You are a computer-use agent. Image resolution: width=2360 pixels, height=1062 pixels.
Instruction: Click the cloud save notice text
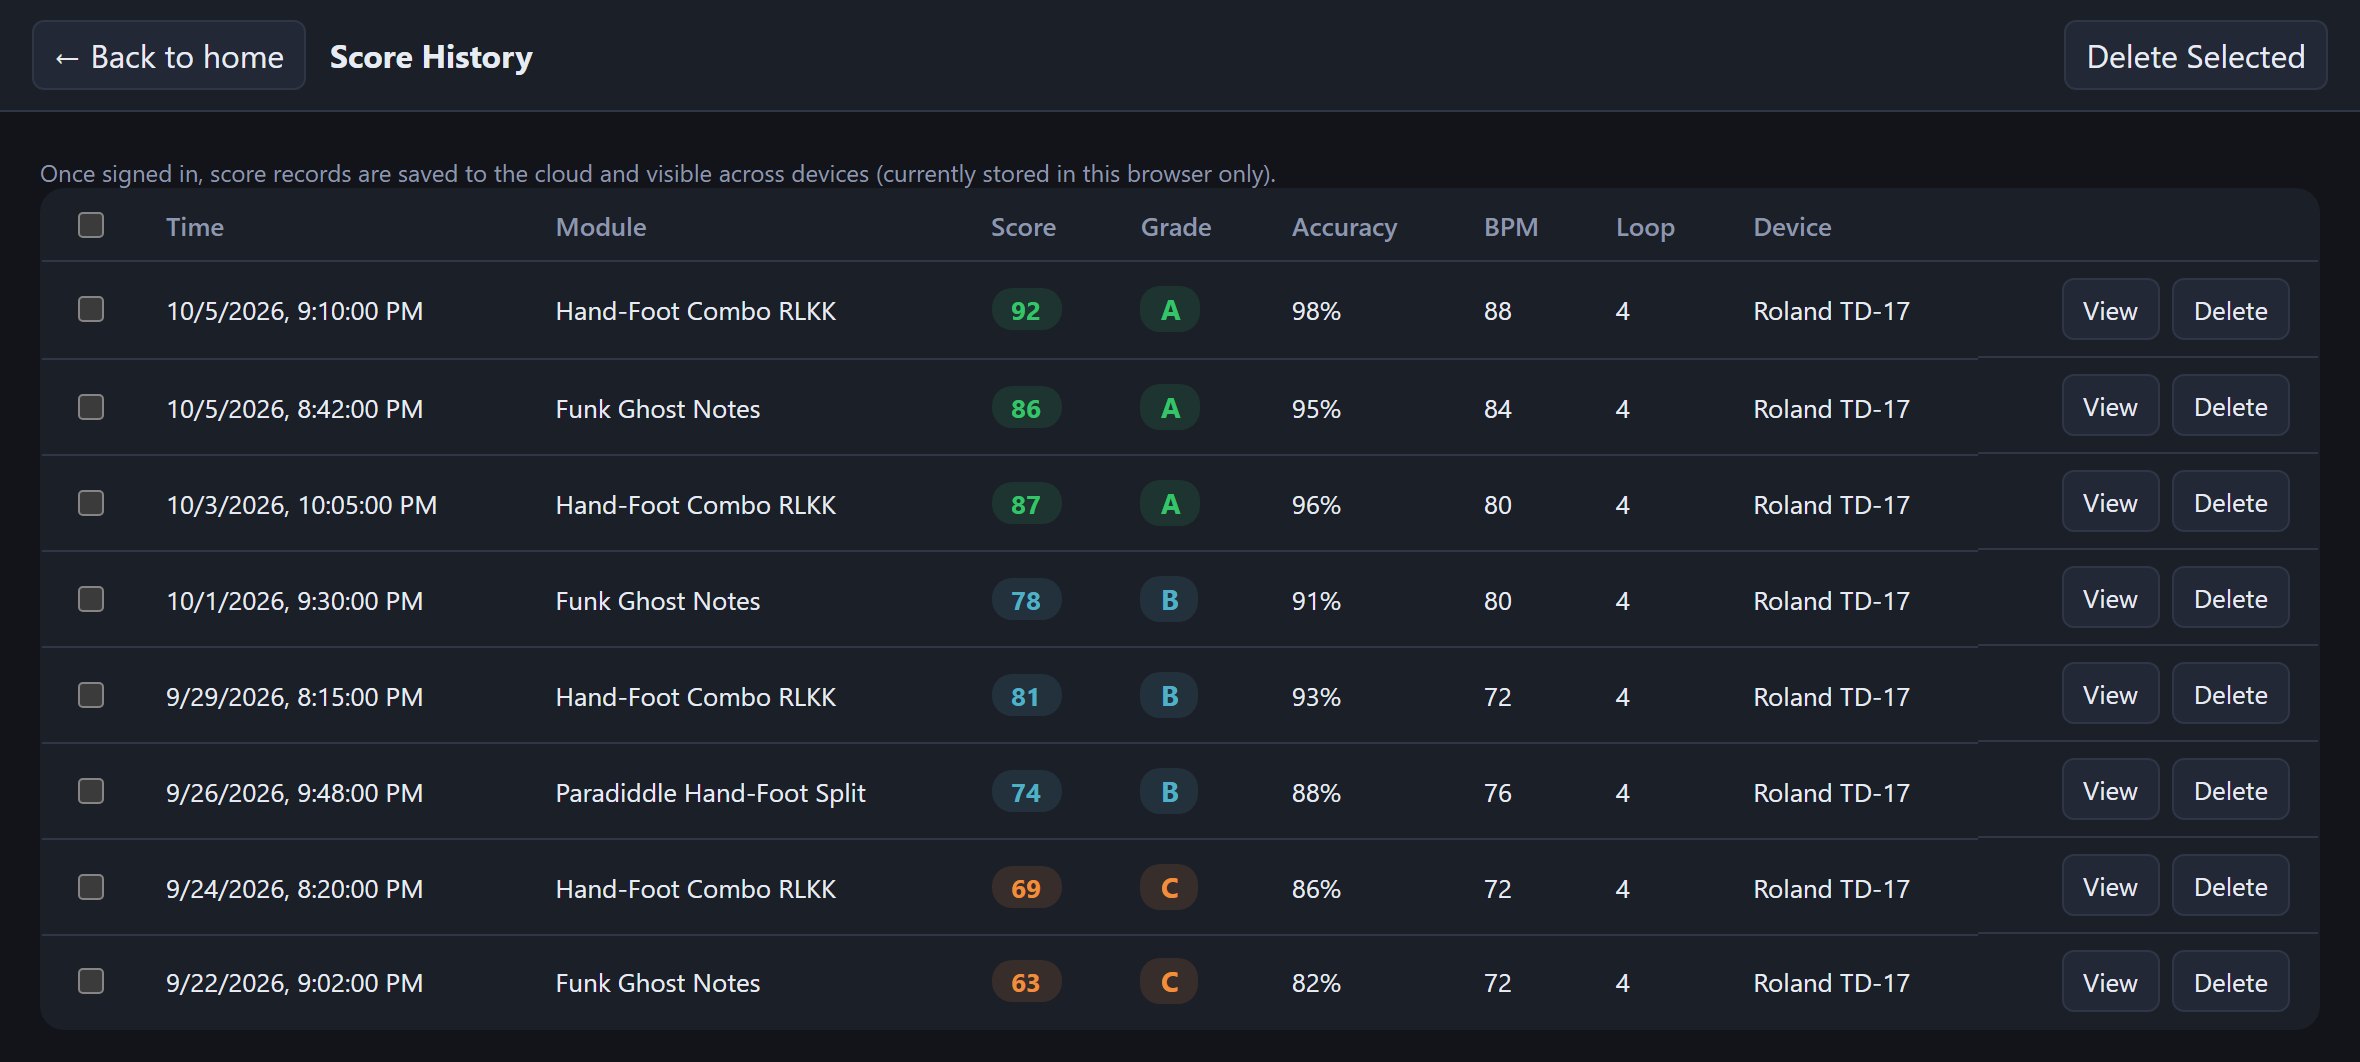pyautogui.click(x=658, y=174)
